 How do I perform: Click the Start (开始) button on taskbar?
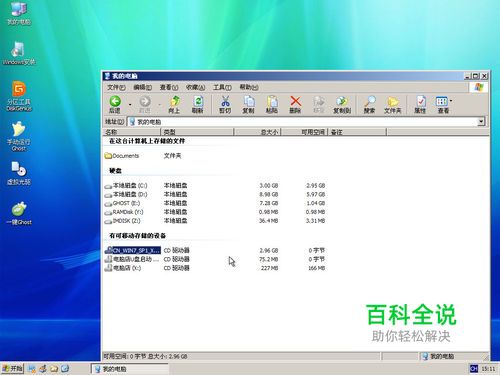coord(12,368)
